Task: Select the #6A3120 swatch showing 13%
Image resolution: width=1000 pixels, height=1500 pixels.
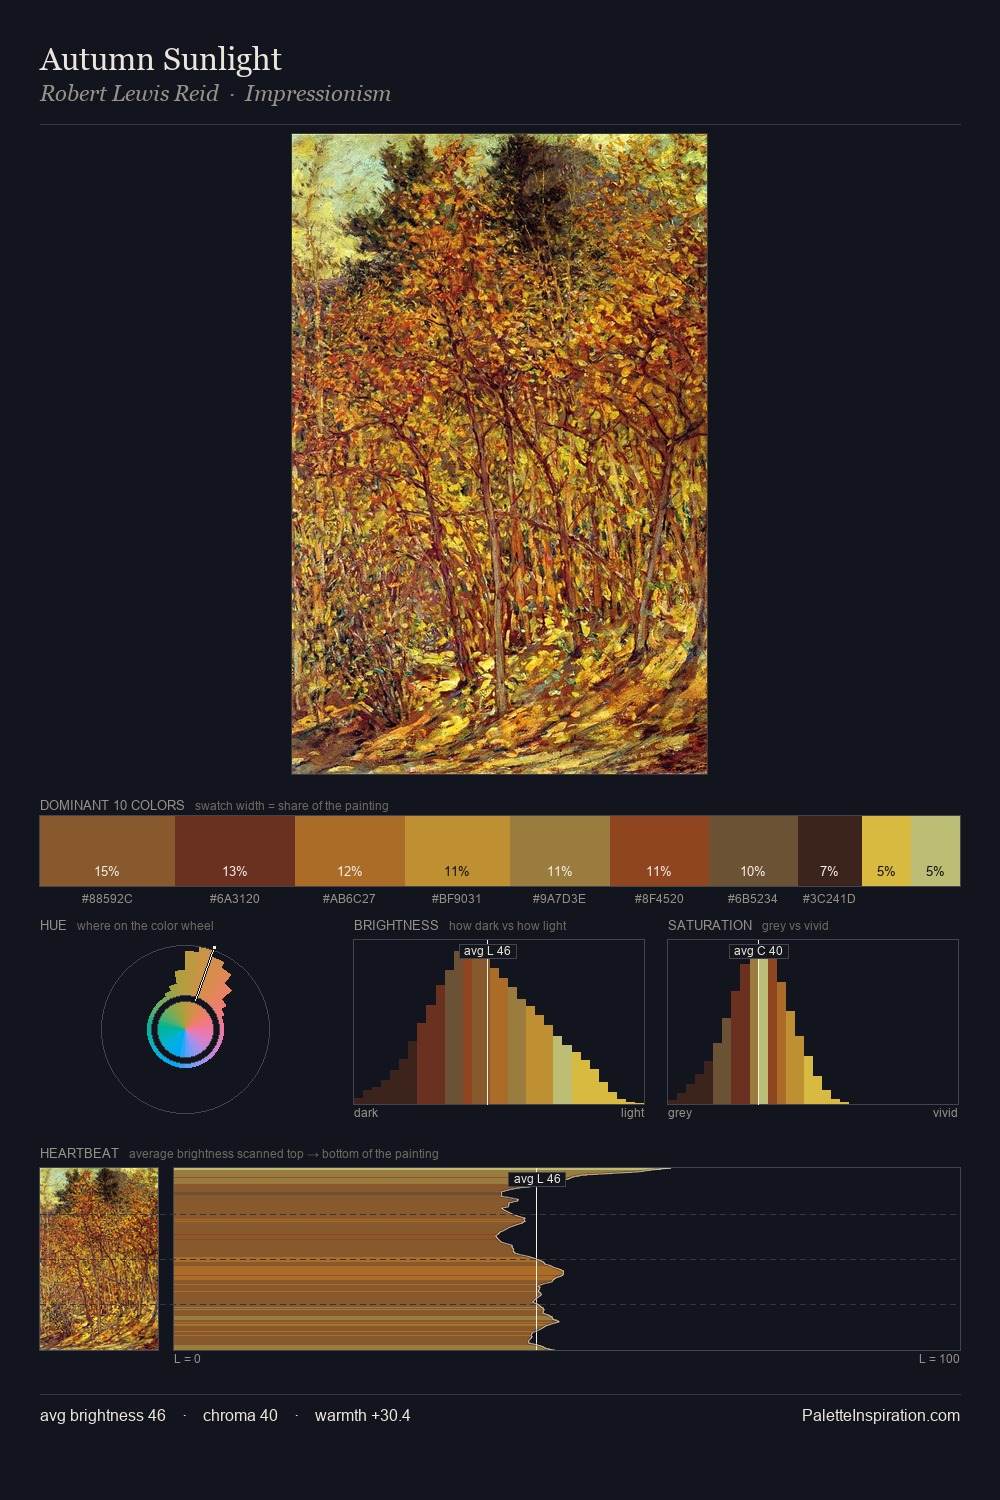Action: tap(235, 851)
